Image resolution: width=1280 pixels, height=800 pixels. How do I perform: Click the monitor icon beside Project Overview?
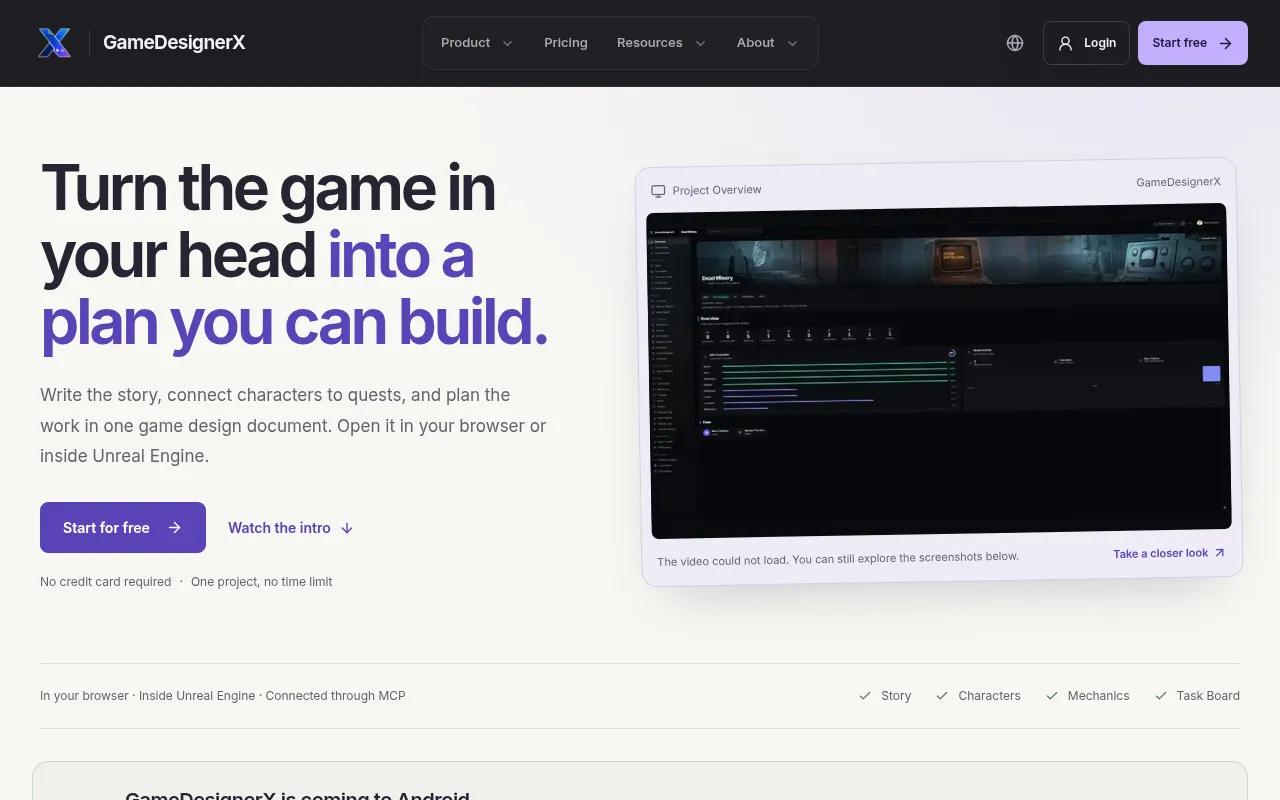coord(658,191)
